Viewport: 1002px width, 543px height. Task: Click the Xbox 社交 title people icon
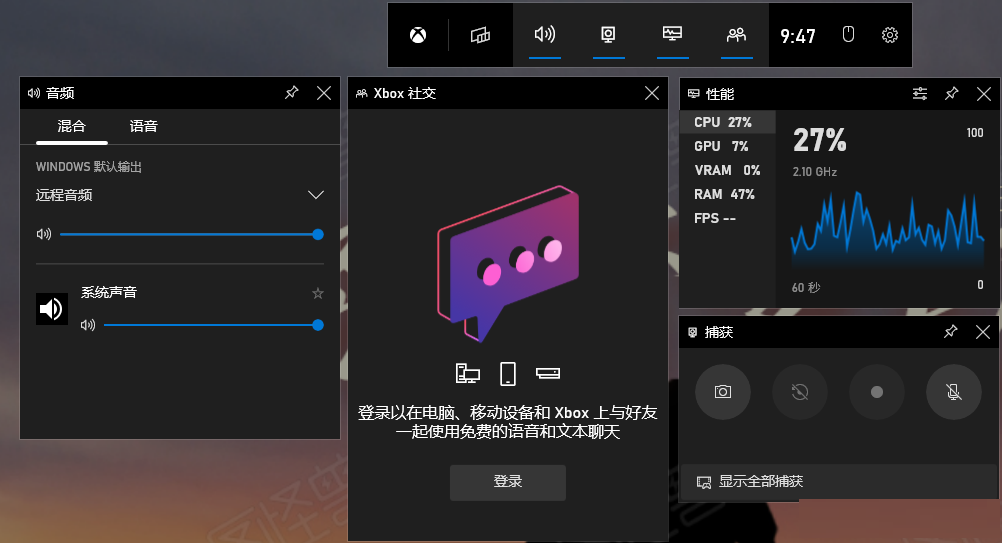click(362, 93)
